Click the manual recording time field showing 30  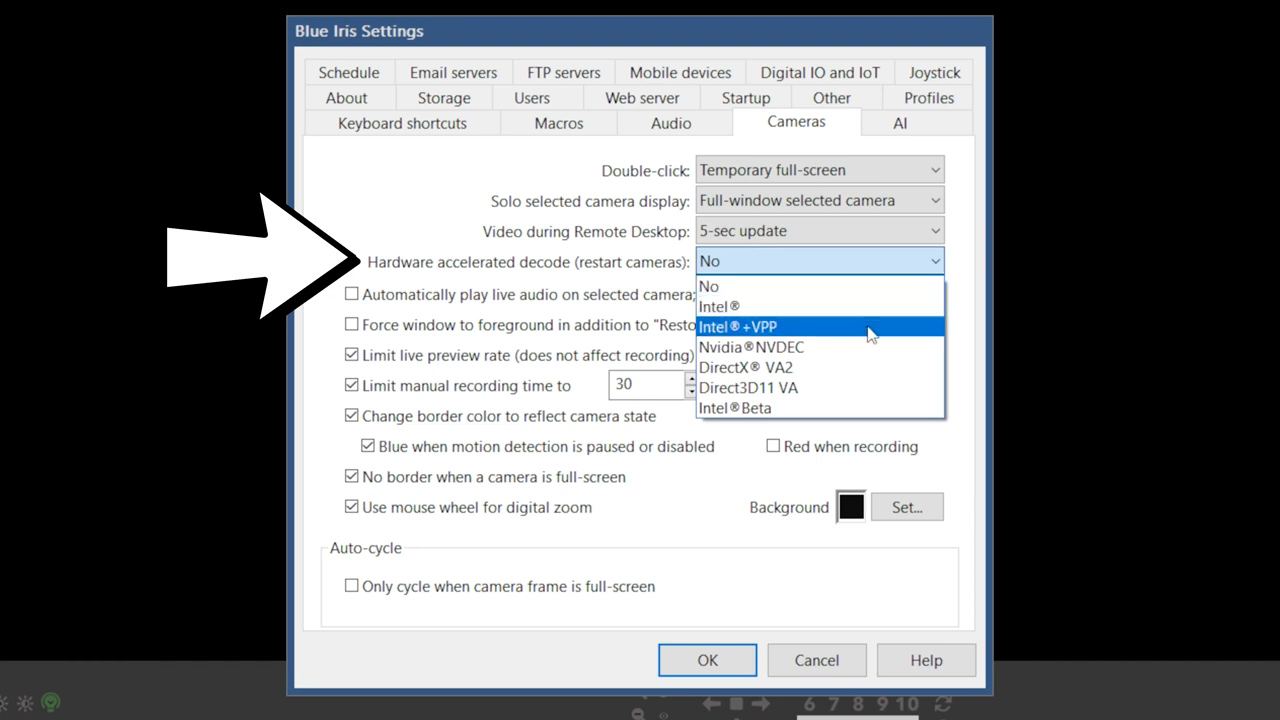pyautogui.click(x=646, y=385)
